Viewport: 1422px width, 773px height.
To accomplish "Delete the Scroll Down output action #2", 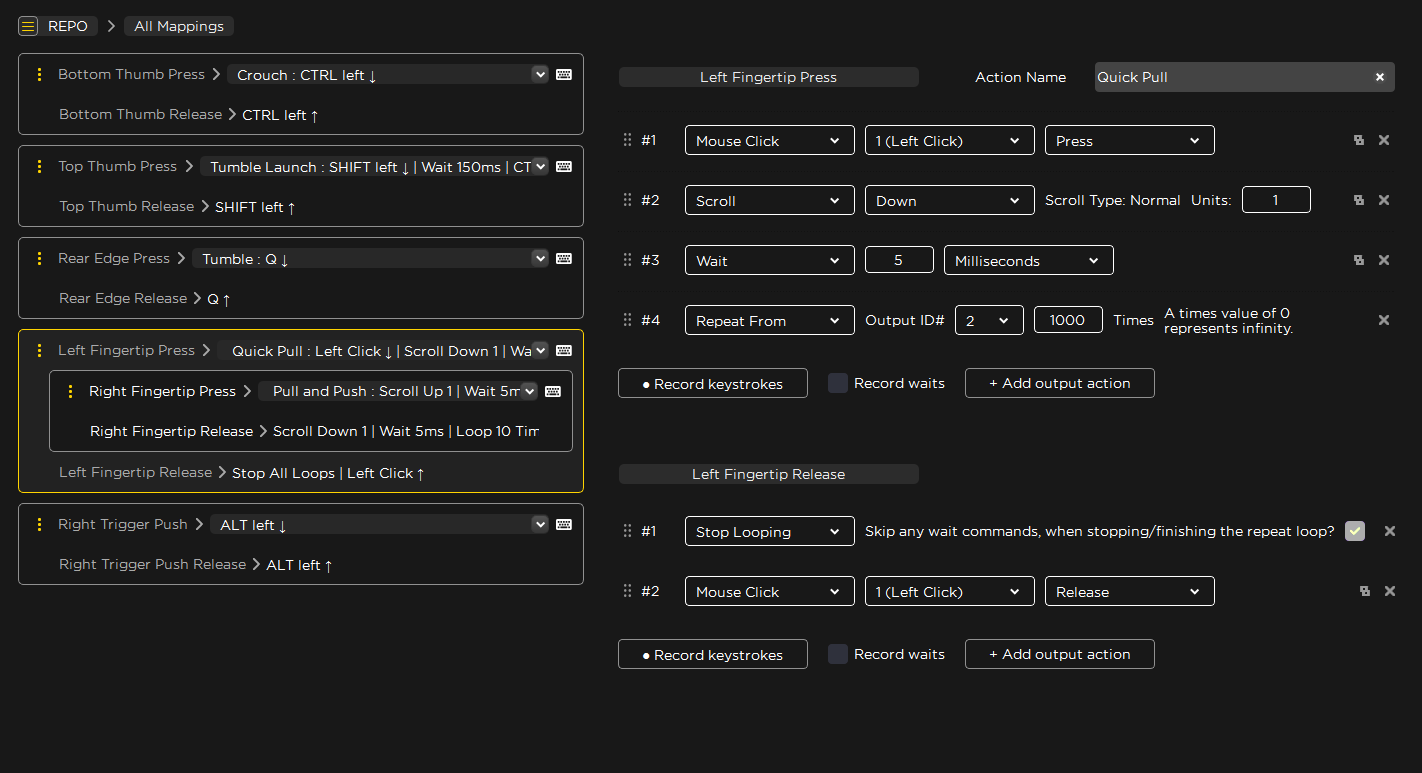I will 1384,200.
